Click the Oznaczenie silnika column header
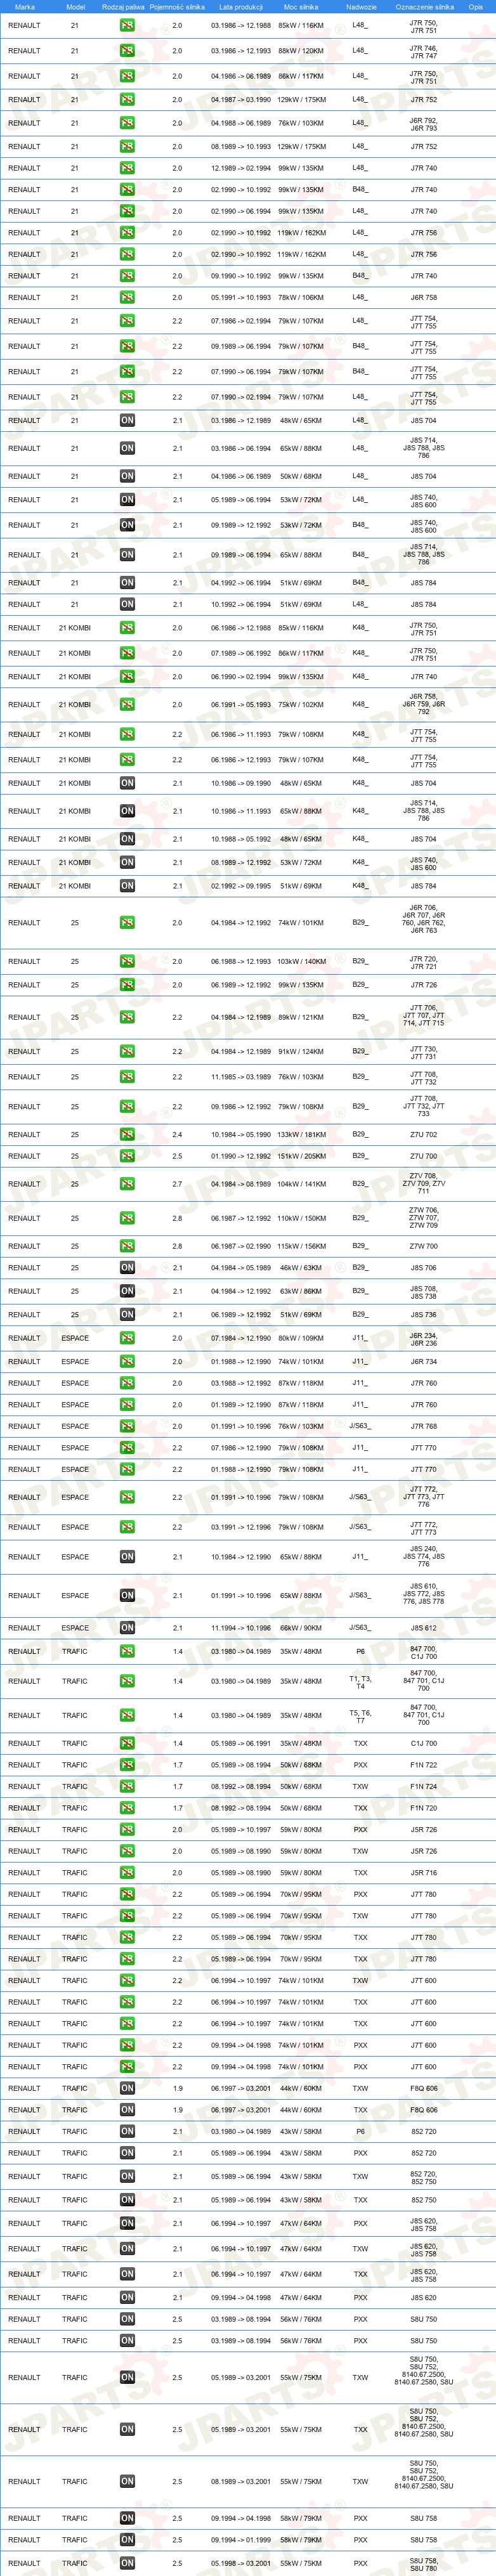 [424, 7]
